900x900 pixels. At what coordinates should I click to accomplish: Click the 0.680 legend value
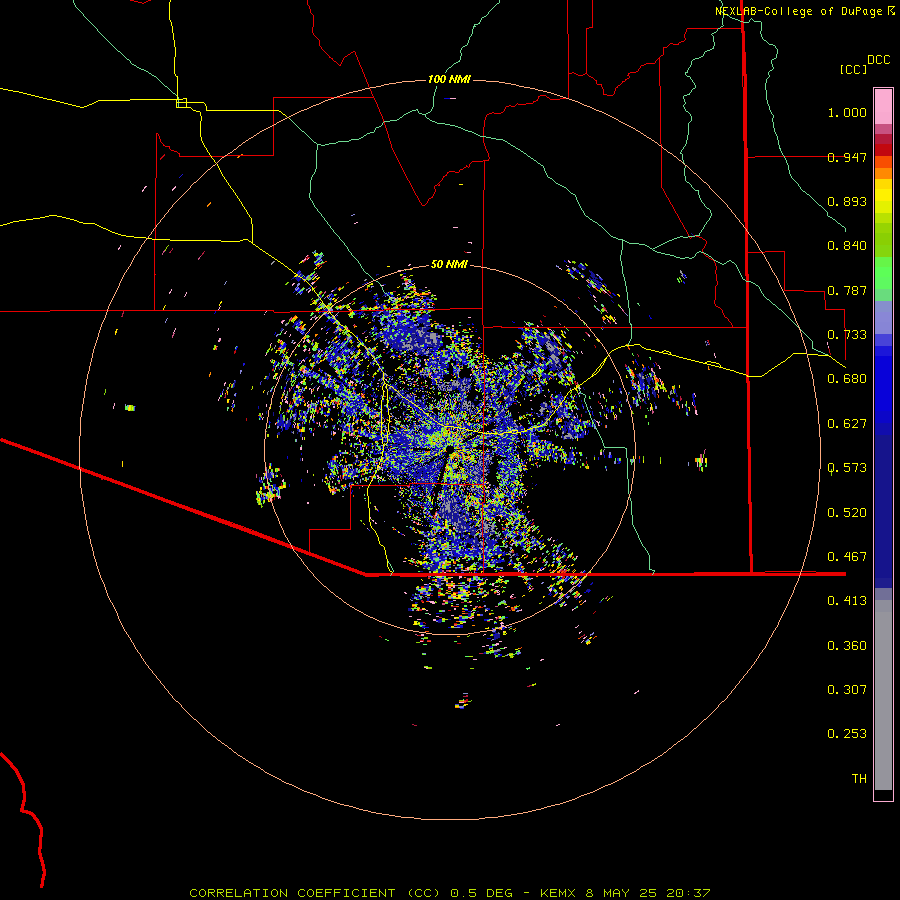847,378
